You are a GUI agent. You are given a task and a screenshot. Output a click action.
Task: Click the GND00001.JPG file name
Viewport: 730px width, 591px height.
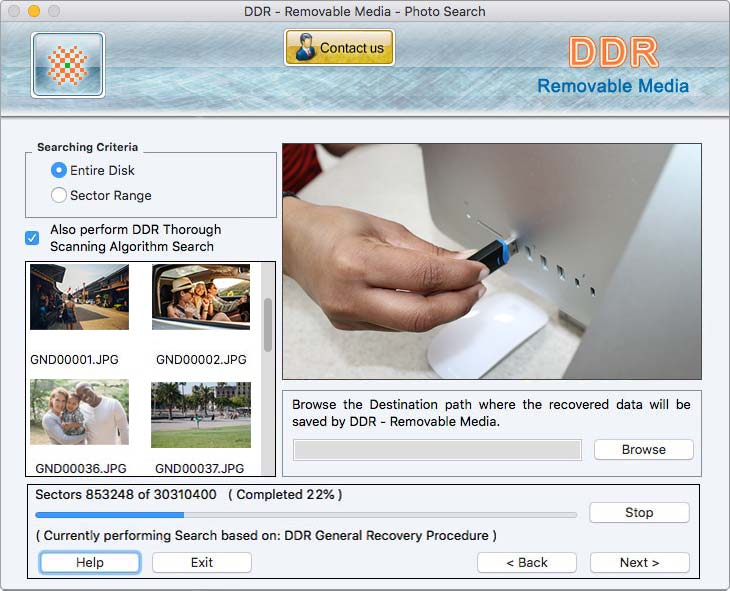[x=74, y=360]
